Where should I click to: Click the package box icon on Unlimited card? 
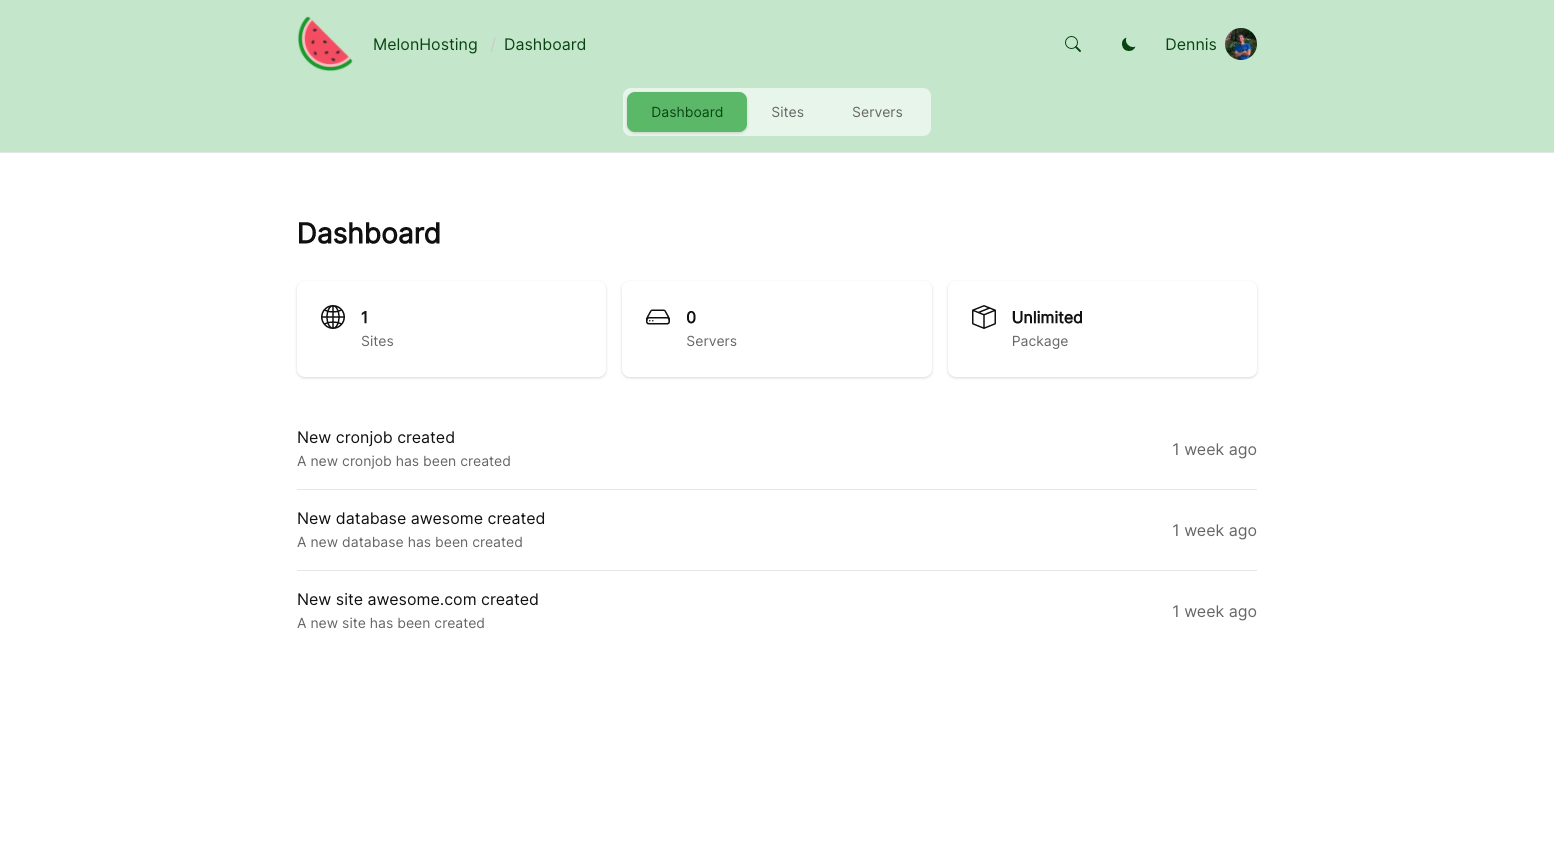pyautogui.click(x=983, y=316)
